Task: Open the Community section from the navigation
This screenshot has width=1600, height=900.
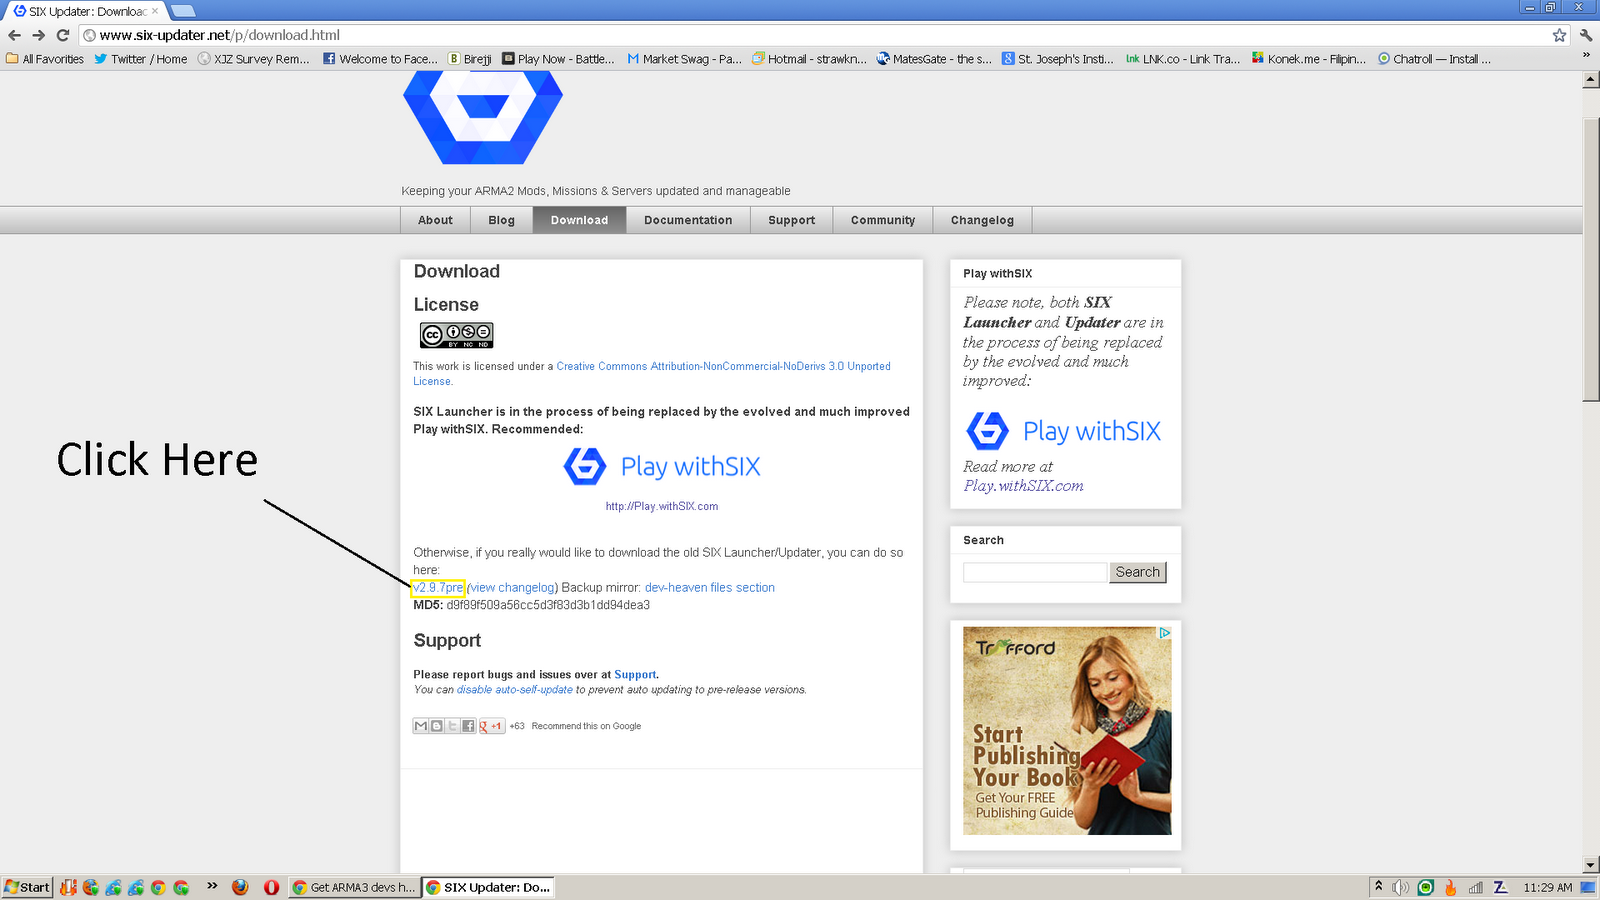Action: (x=882, y=220)
